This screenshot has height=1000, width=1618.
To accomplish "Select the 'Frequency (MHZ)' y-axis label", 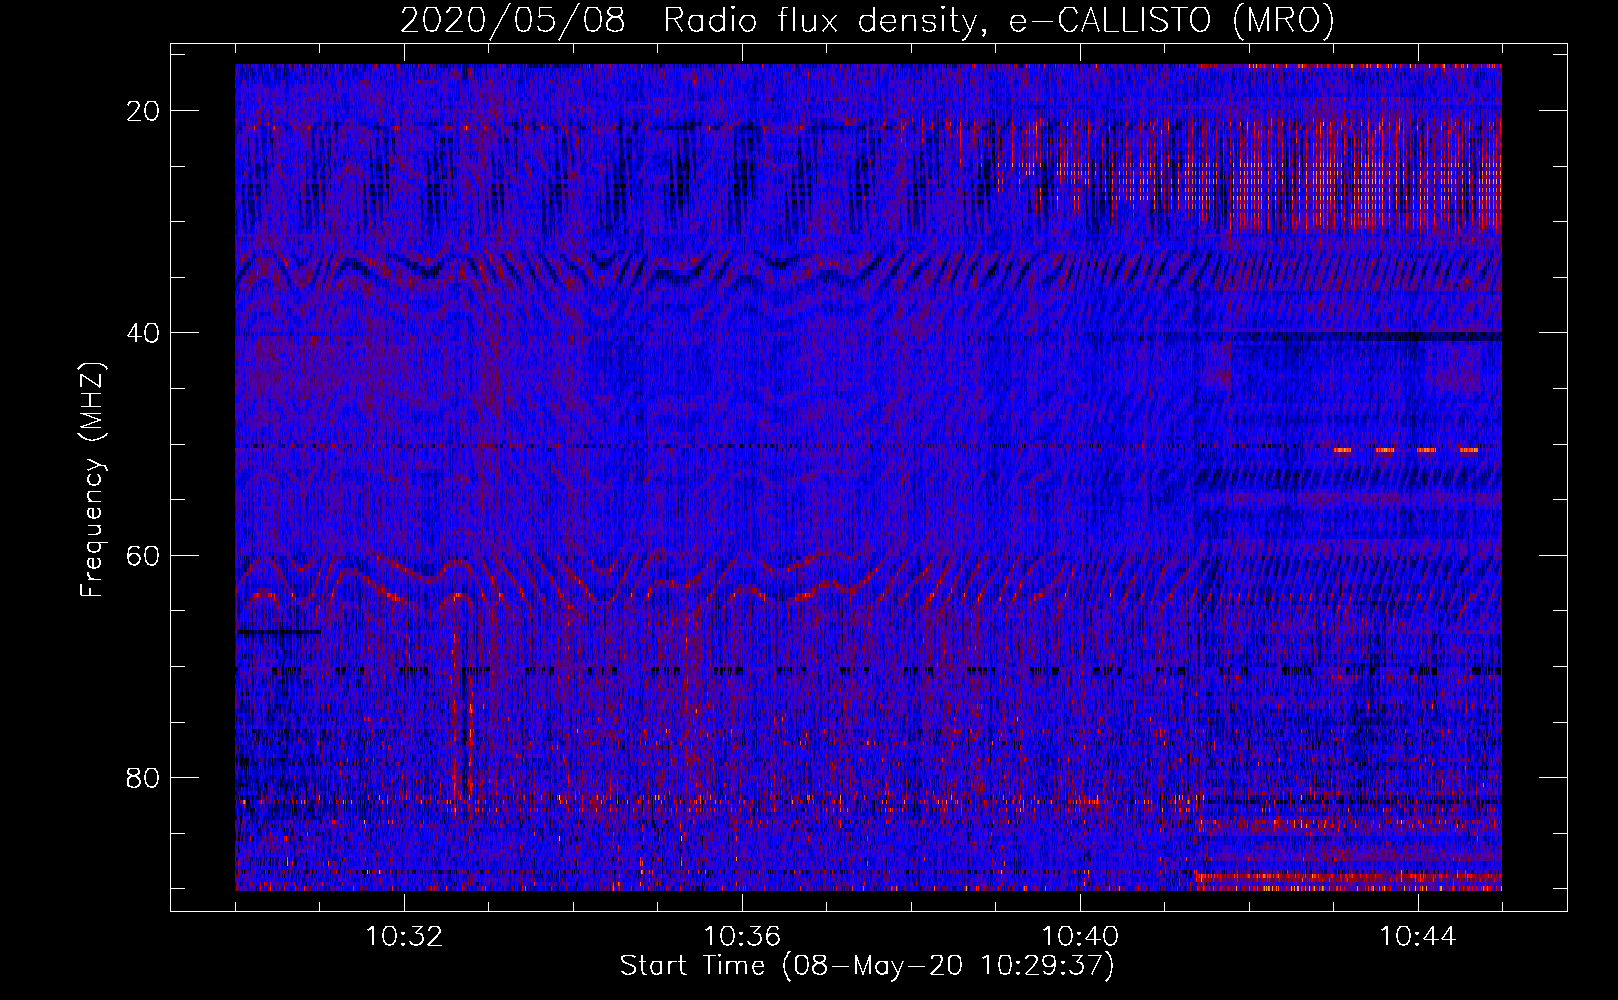I will (92, 480).
